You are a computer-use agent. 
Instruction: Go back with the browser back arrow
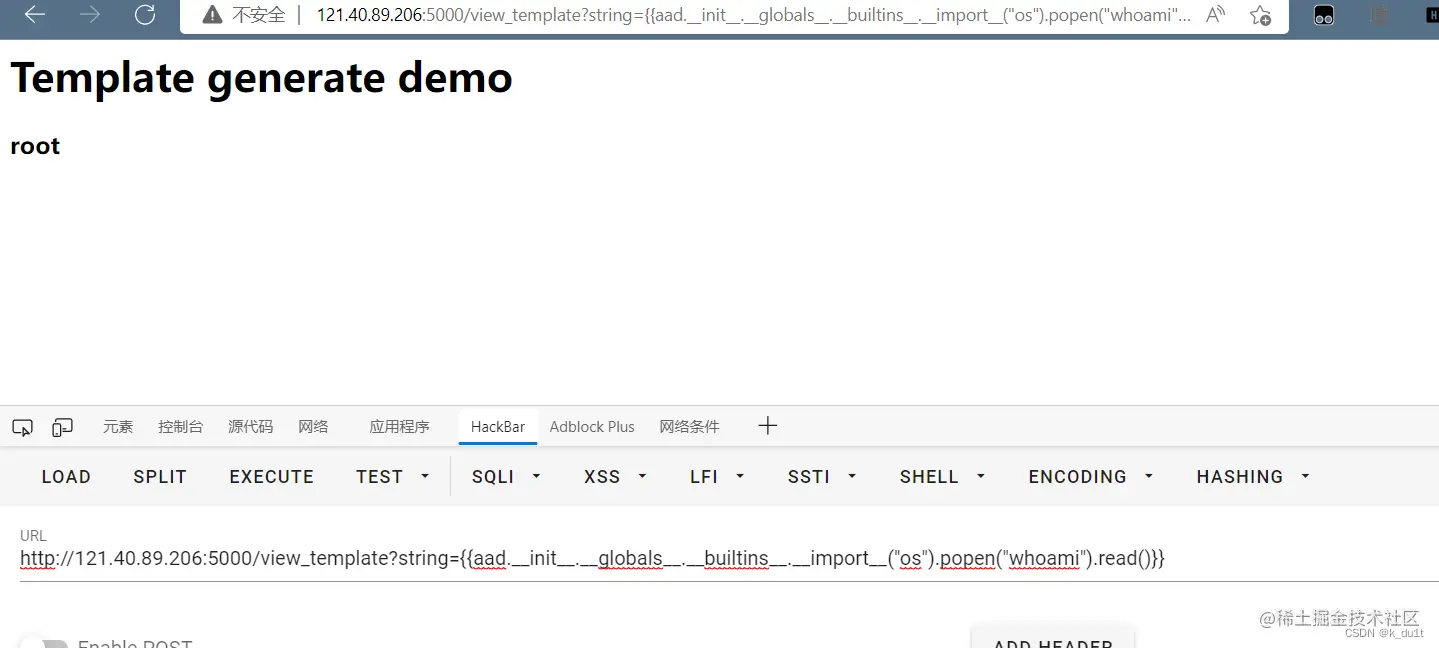pyautogui.click(x=35, y=15)
